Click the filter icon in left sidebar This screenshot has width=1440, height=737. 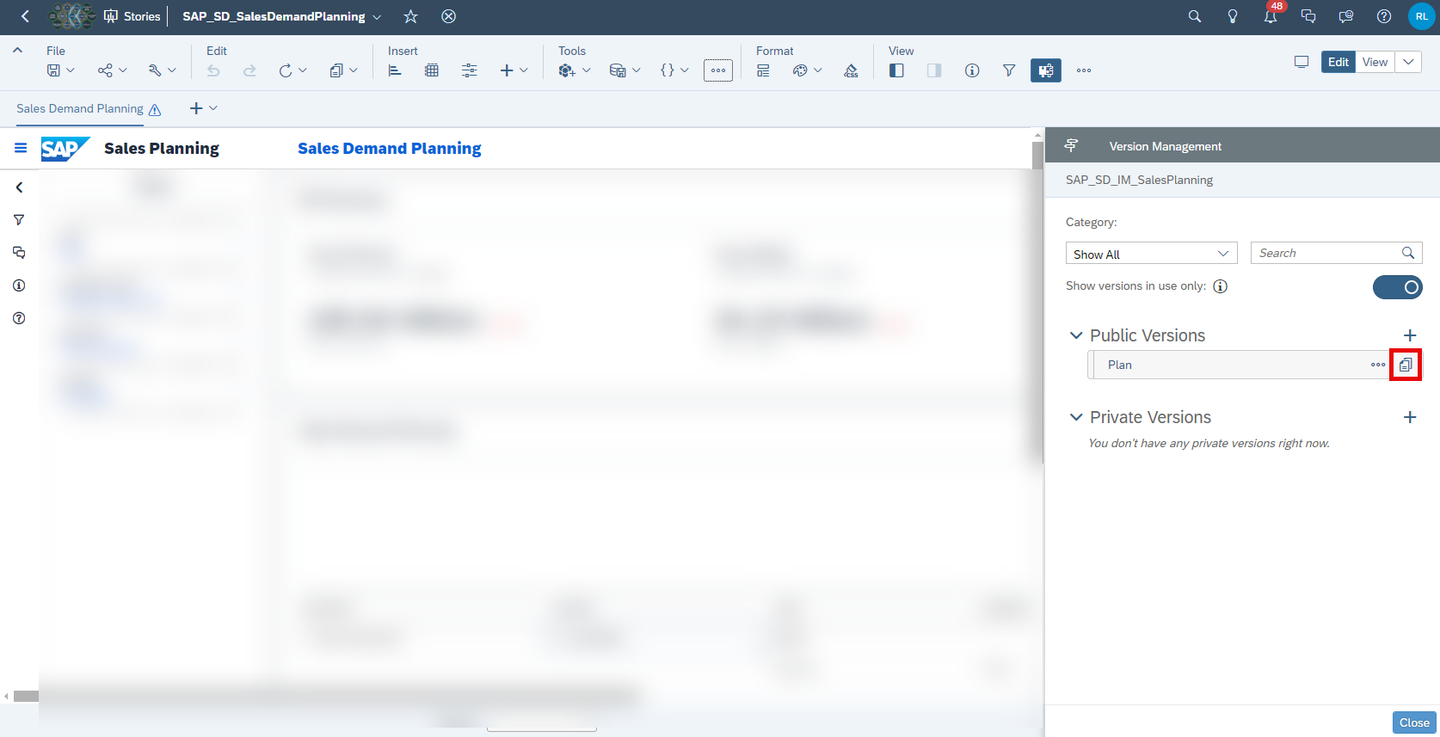[19, 220]
